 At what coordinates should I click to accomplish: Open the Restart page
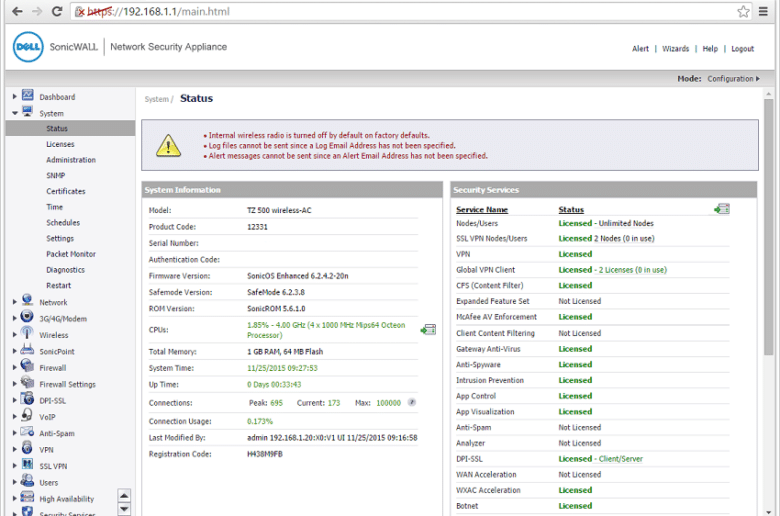(59, 285)
